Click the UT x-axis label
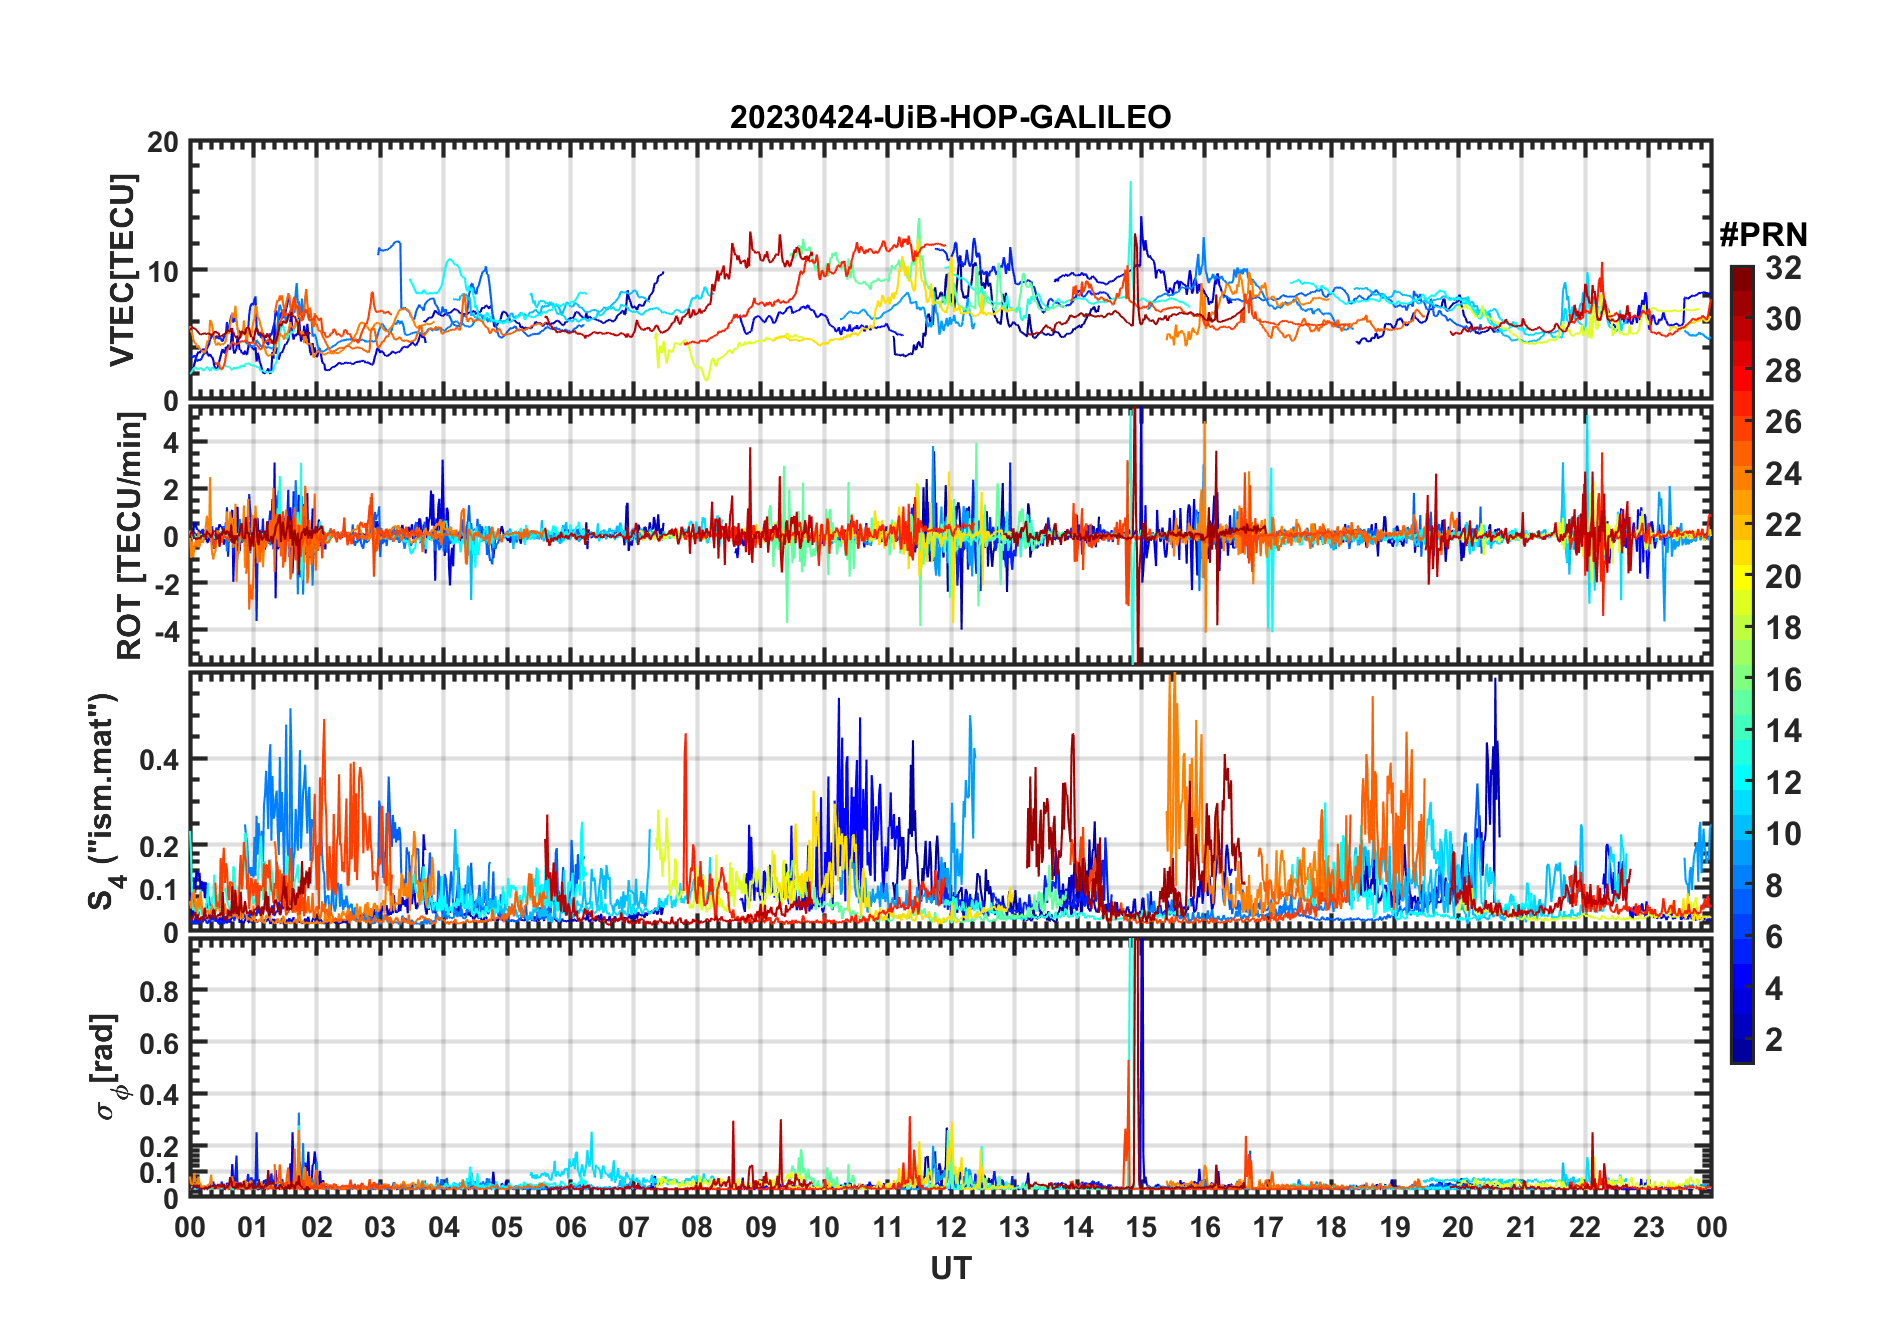Screen dimensions: 1902x1330 coord(950,1269)
